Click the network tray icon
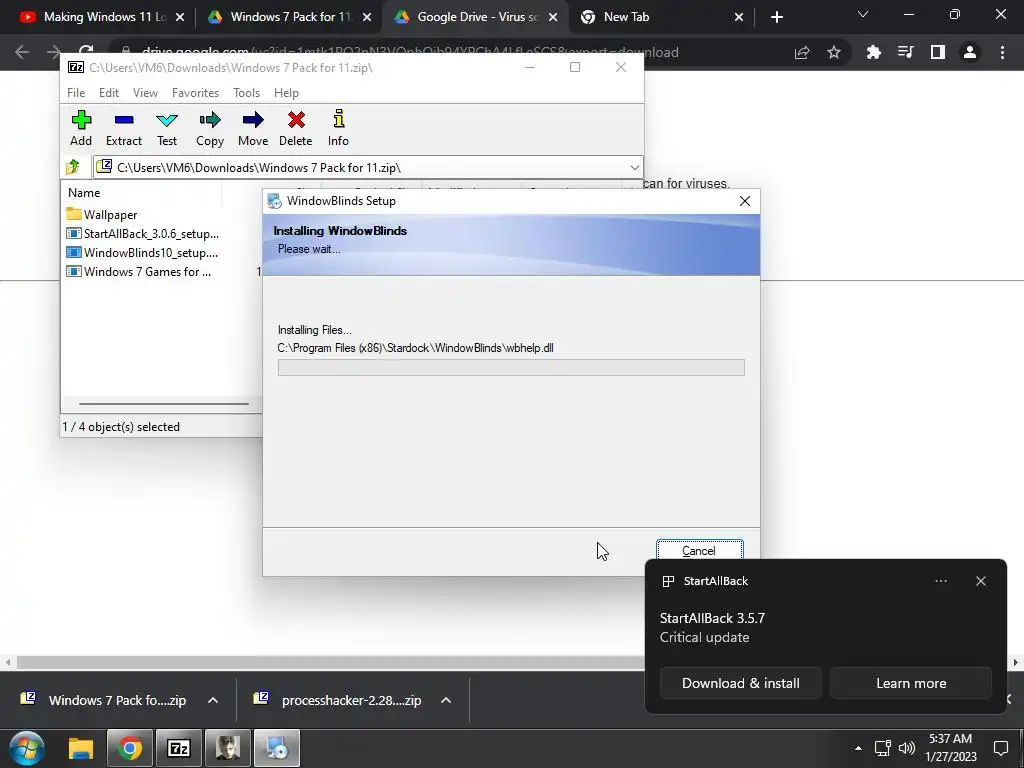Viewport: 1024px width, 768px height. [883, 748]
